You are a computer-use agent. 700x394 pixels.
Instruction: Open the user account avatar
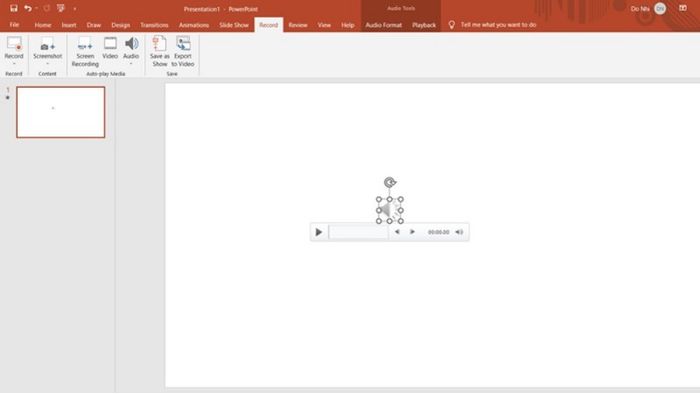pyautogui.click(x=660, y=8)
